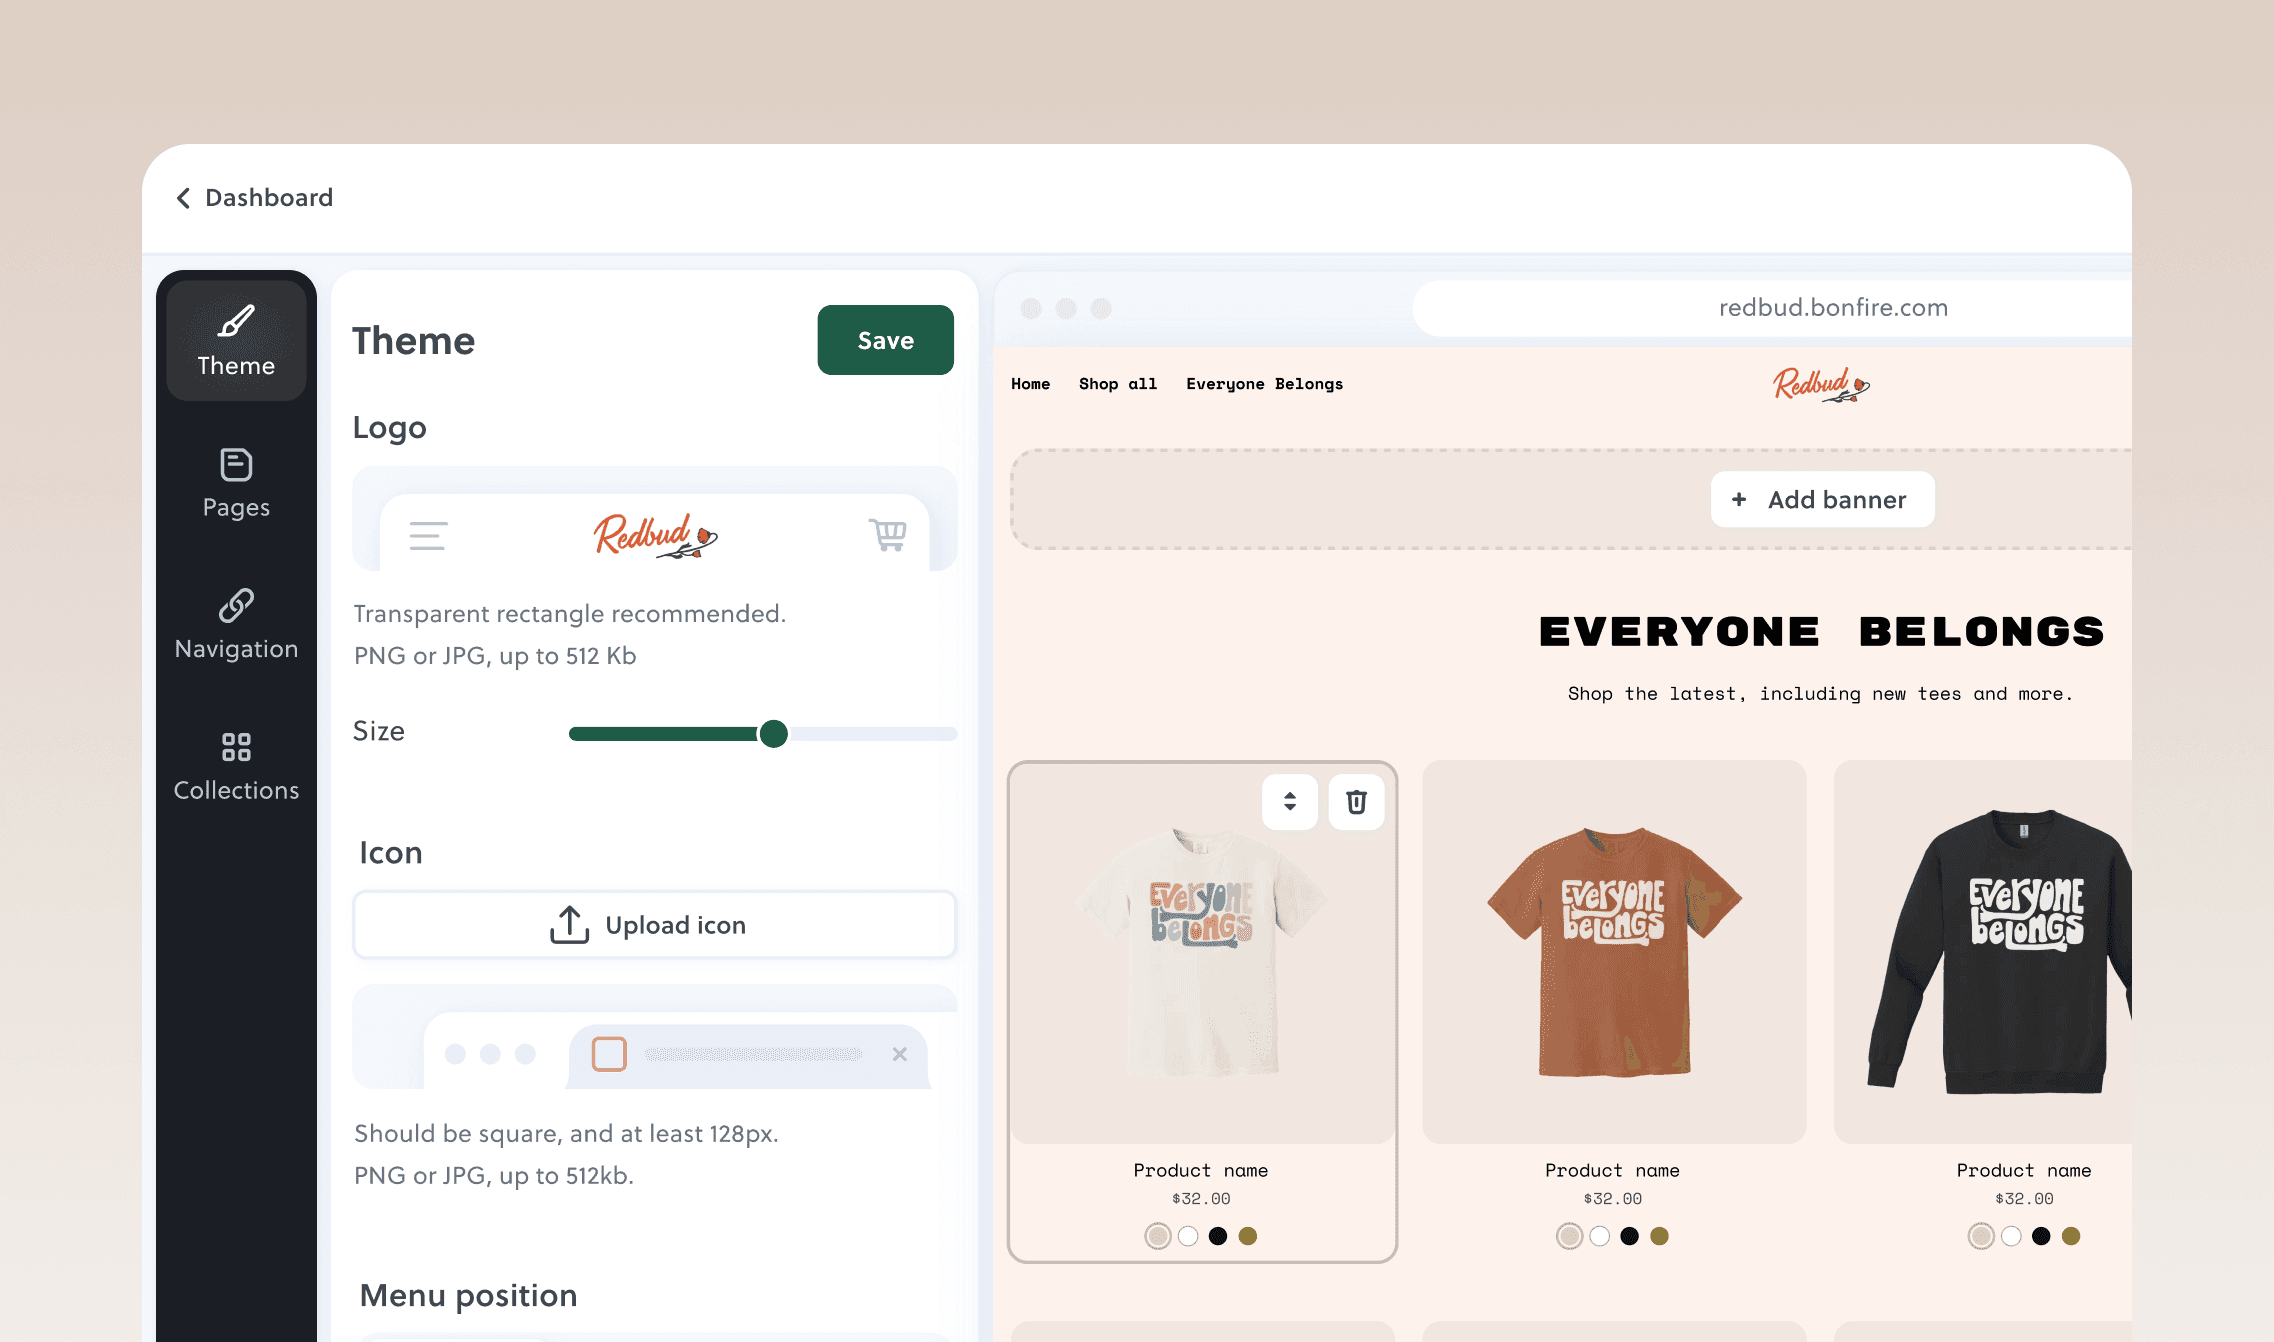Choose the black swatch on the orange tee
2274x1342 pixels.
(x=1630, y=1236)
